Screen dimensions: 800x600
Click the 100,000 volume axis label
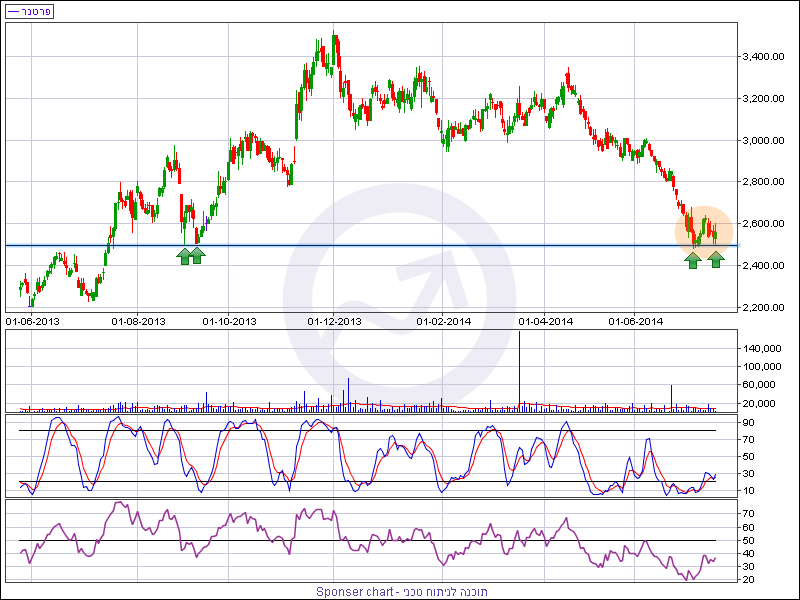(762, 366)
